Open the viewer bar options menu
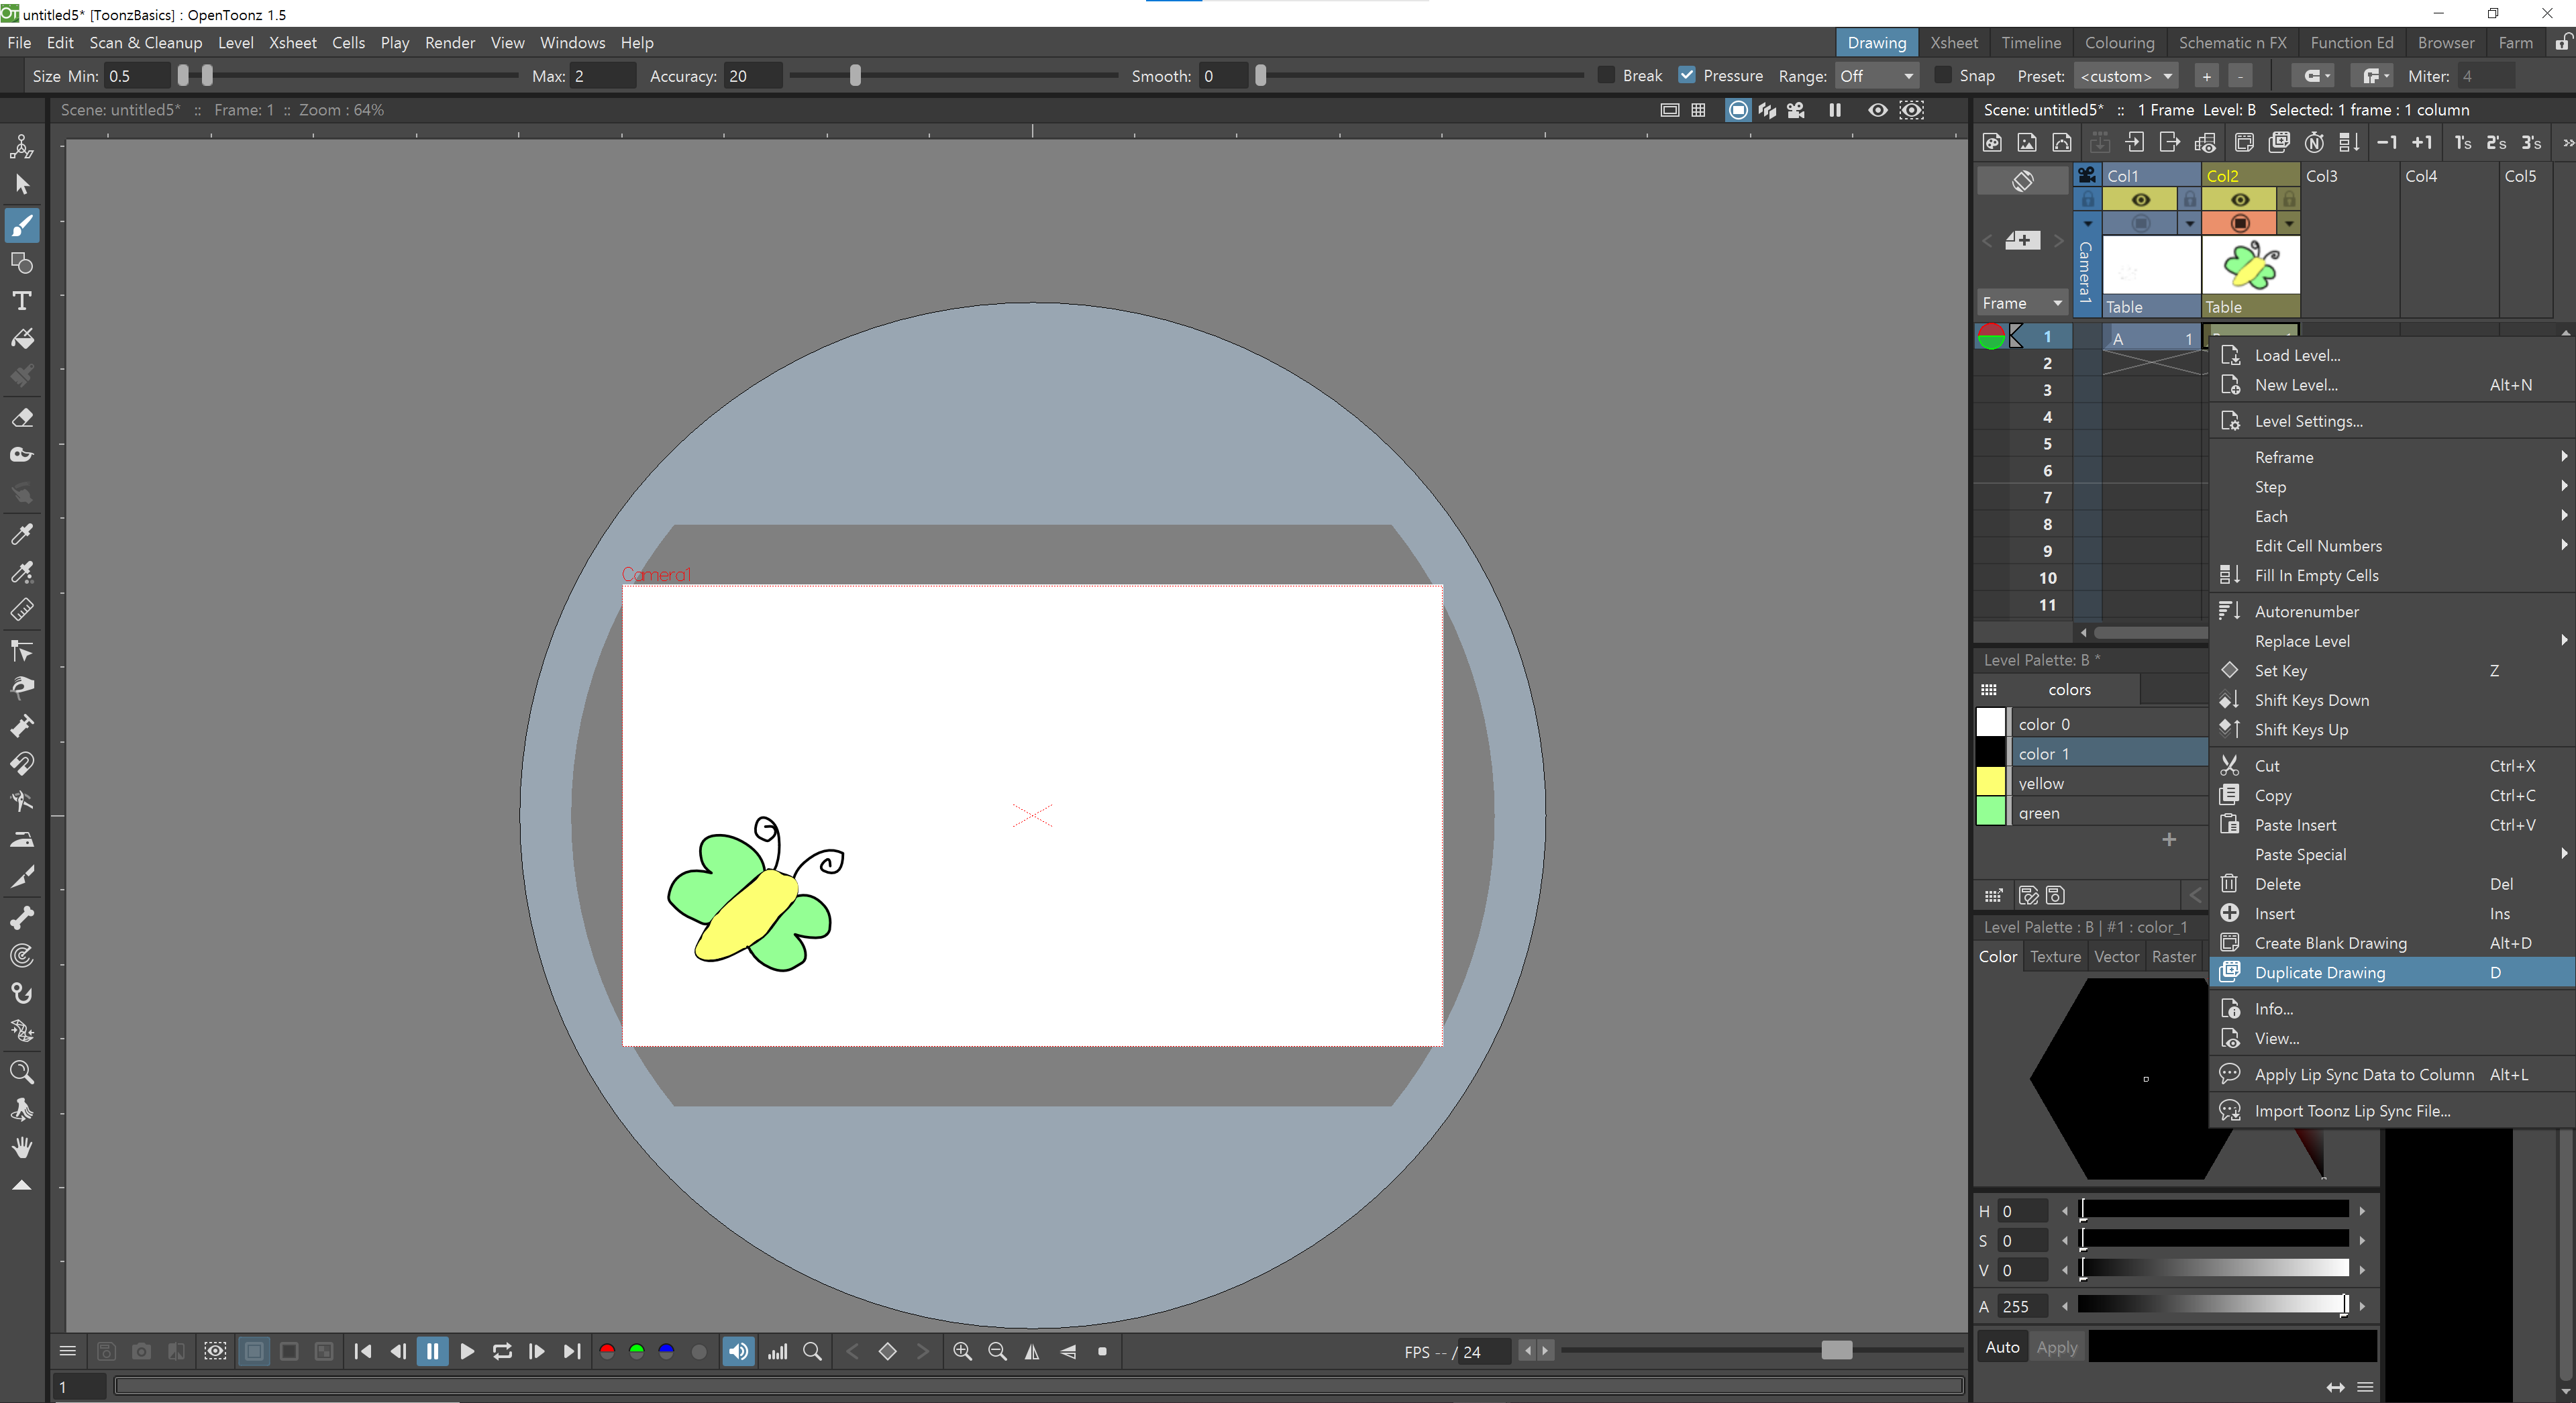2576x1403 pixels. (x=68, y=1352)
